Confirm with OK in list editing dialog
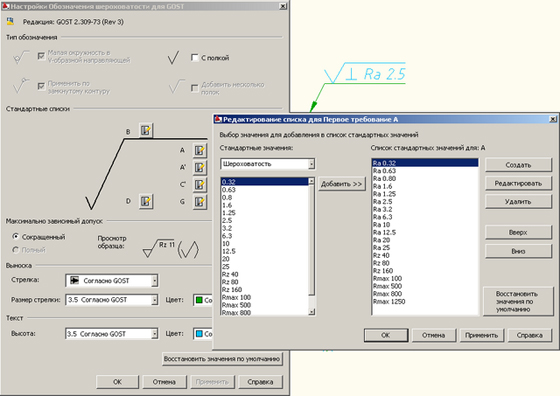This screenshot has width=560, height=396. click(386, 335)
